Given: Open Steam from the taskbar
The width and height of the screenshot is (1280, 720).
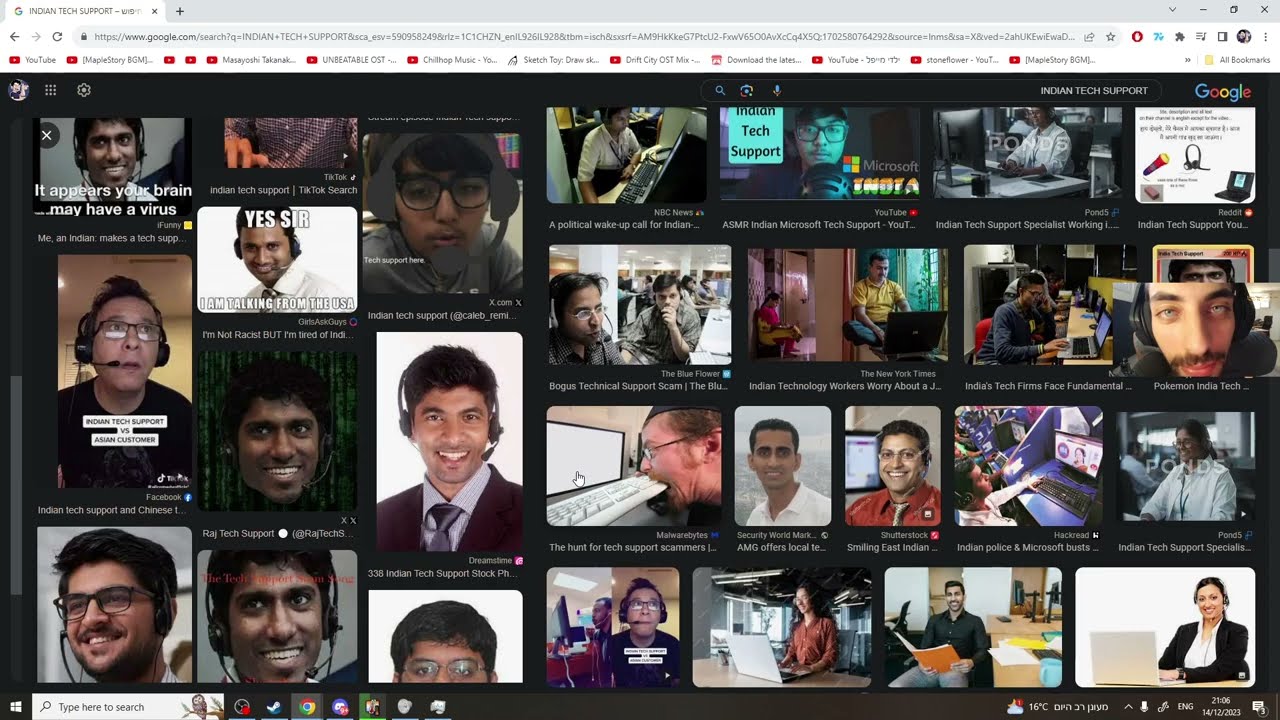Looking at the screenshot, I should pos(273,707).
